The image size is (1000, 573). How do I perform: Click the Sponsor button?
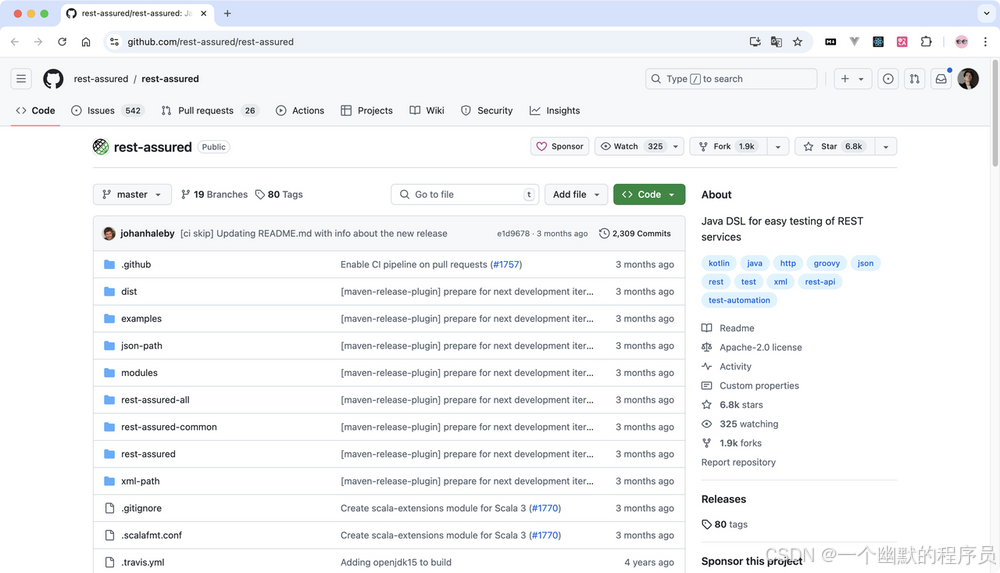[560, 146]
